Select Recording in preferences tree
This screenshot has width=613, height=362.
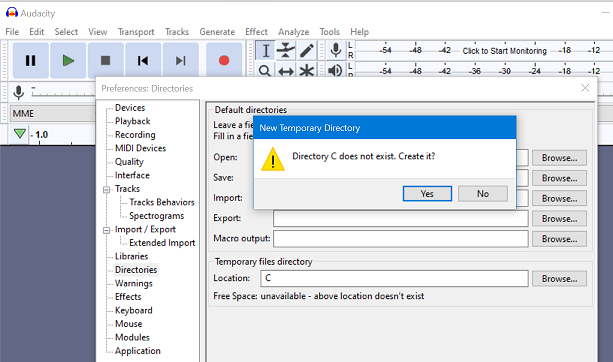135,134
